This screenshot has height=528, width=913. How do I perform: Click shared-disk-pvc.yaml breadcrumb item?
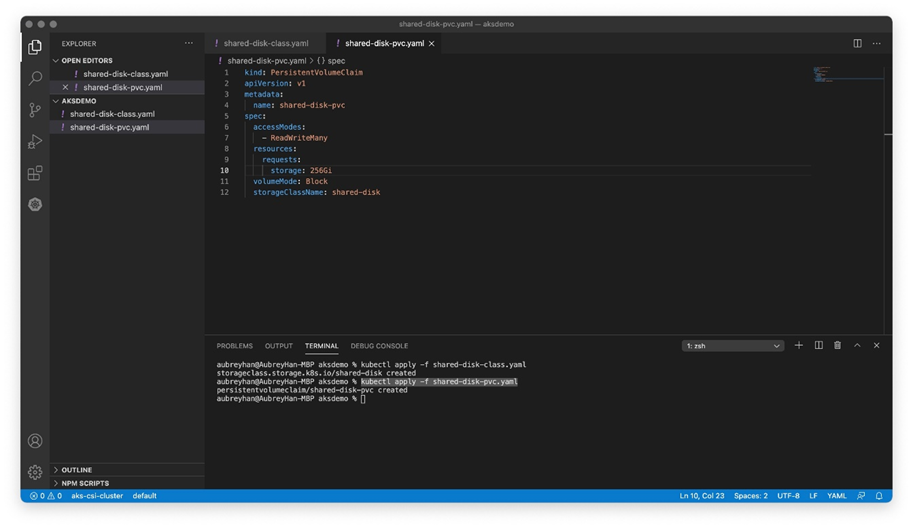[267, 61]
